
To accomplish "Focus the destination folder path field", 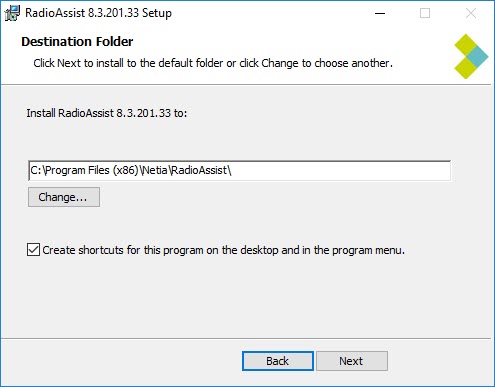I will click(239, 171).
